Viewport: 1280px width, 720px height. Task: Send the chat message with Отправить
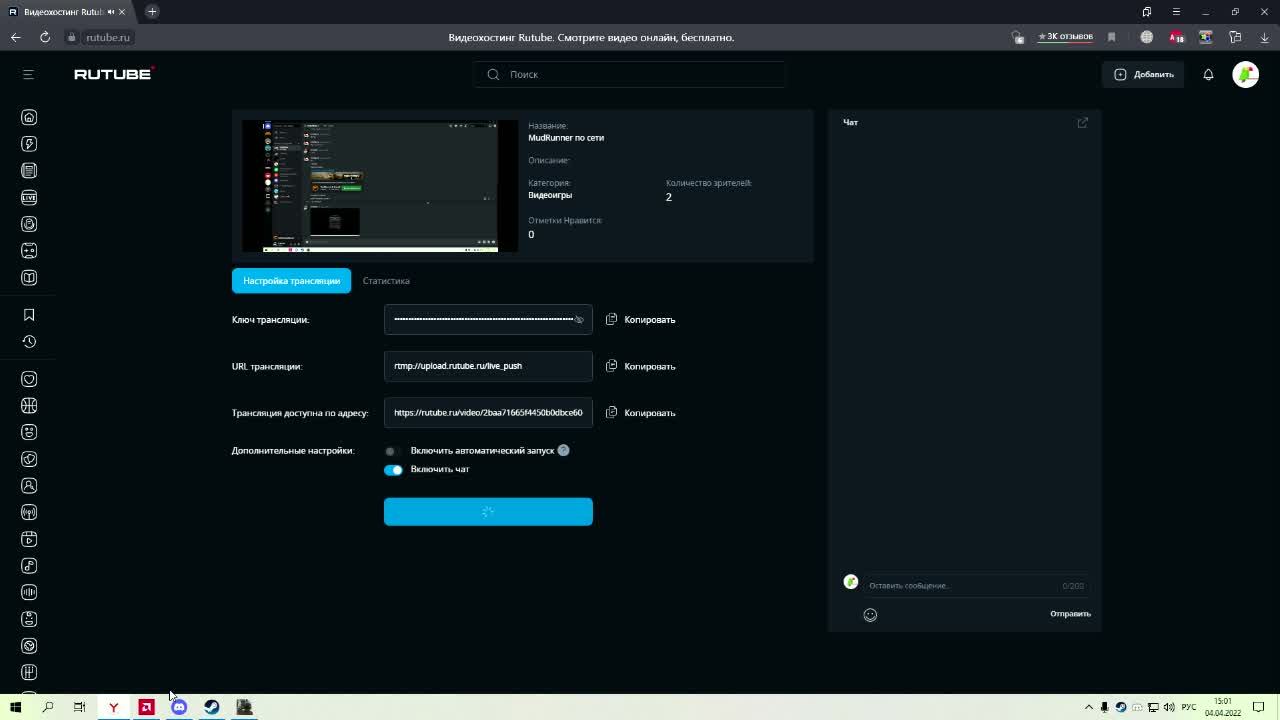pos(1070,614)
